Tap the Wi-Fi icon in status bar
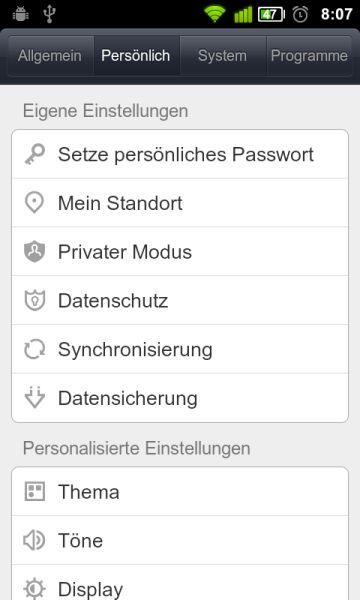The height and width of the screenshot is (600, 360). coord(214,14)
